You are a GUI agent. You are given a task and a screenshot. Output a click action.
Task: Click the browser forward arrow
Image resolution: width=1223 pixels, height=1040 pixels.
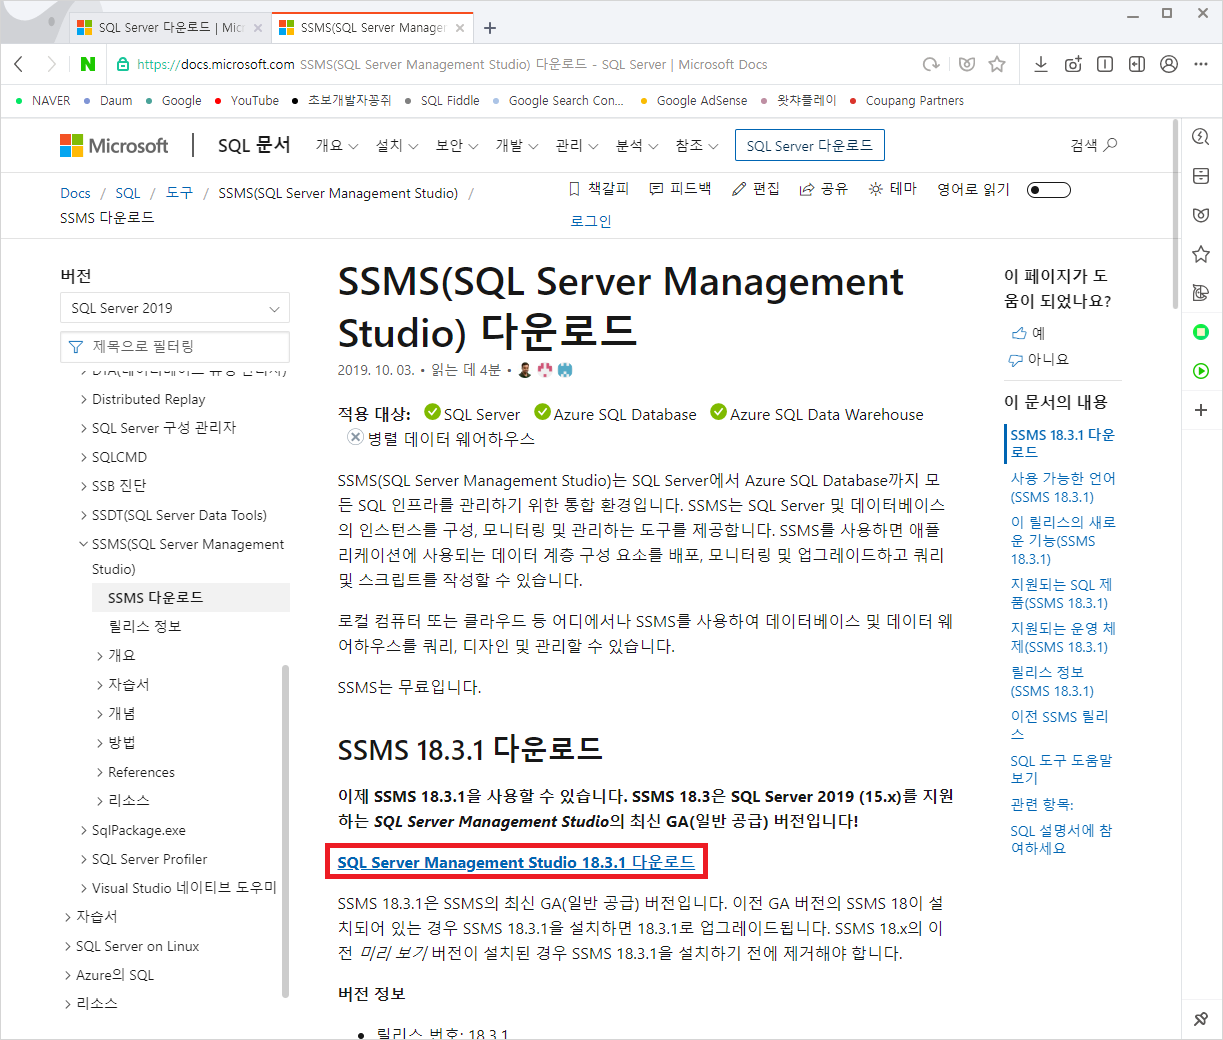coord(51,64)
